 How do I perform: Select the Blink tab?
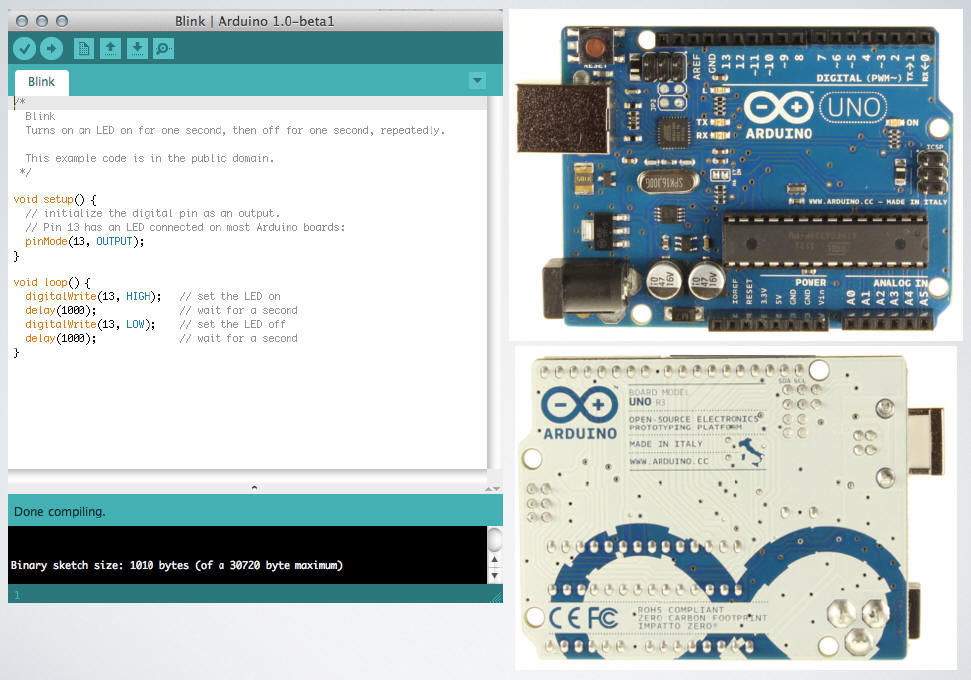[x=41, y=82]
